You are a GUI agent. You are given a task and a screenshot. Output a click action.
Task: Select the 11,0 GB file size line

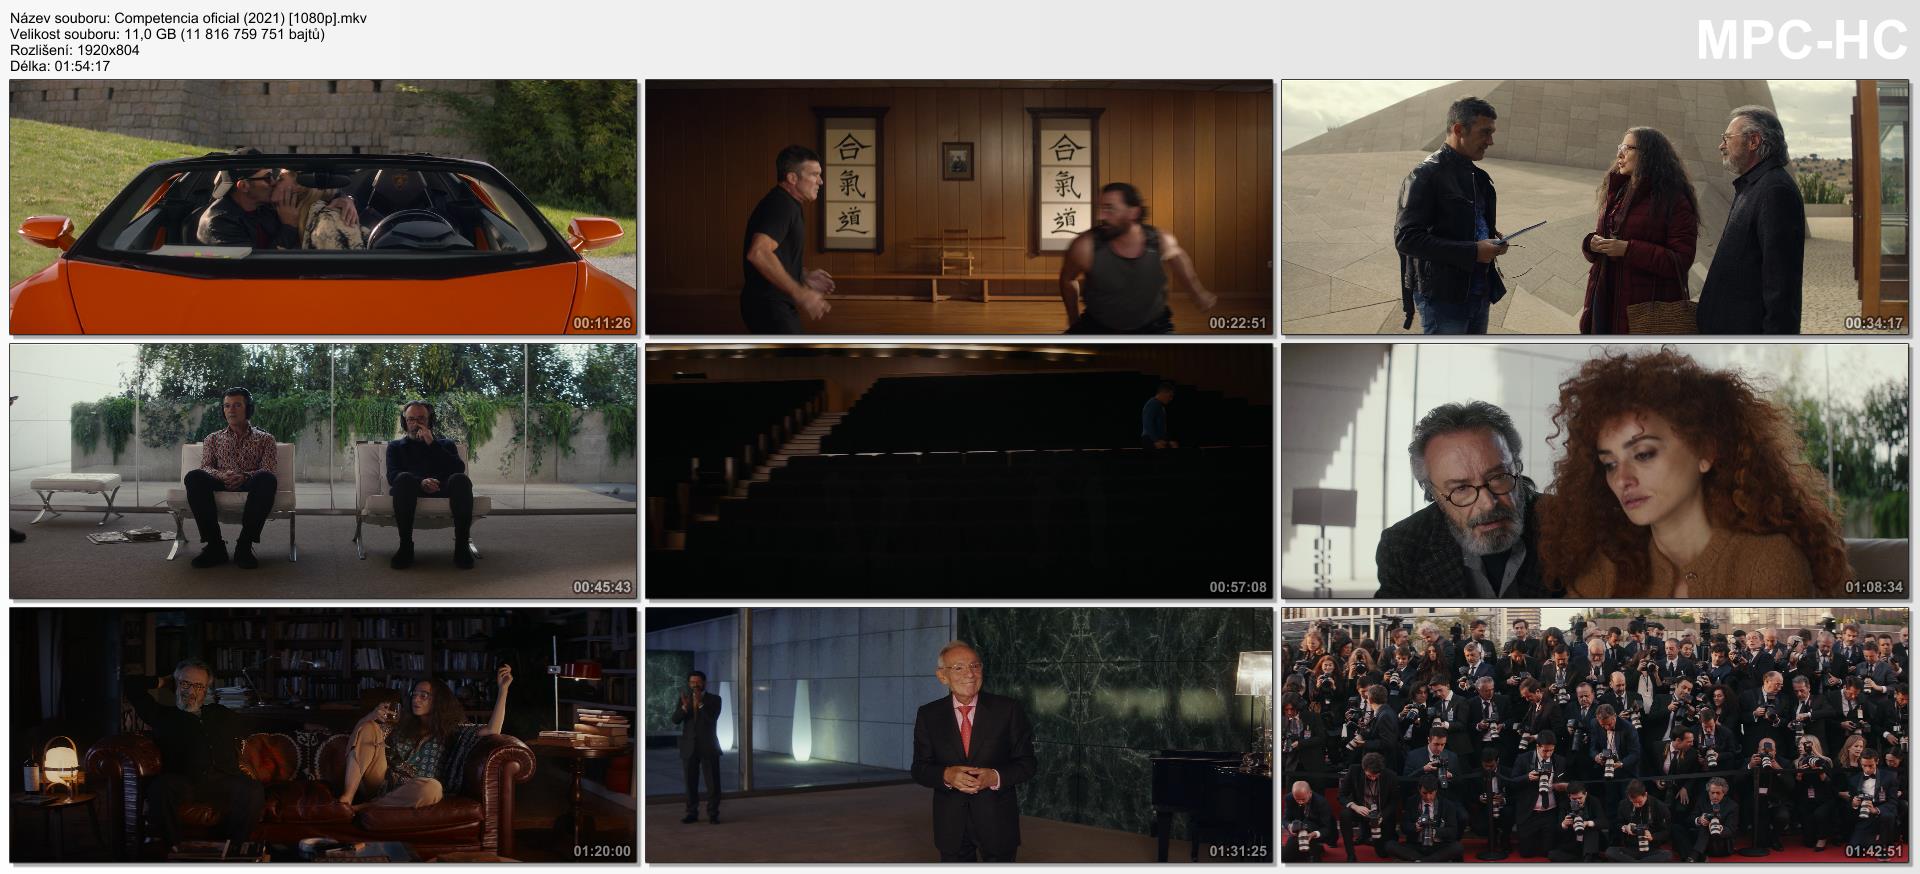(x=167, y=34)
